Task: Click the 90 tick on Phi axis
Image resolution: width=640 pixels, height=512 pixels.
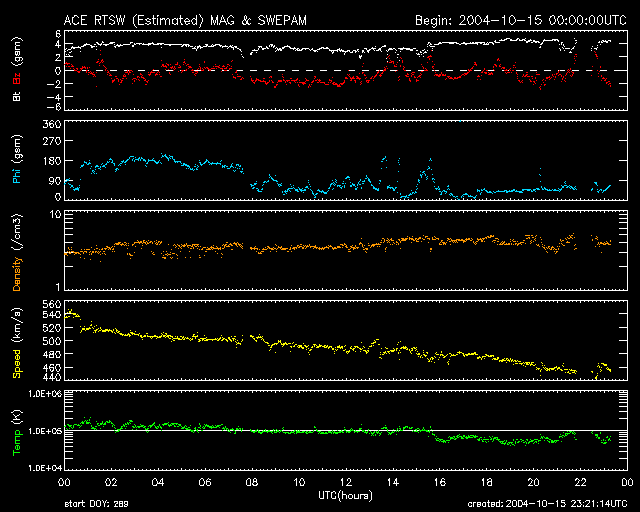Action: 55,181
